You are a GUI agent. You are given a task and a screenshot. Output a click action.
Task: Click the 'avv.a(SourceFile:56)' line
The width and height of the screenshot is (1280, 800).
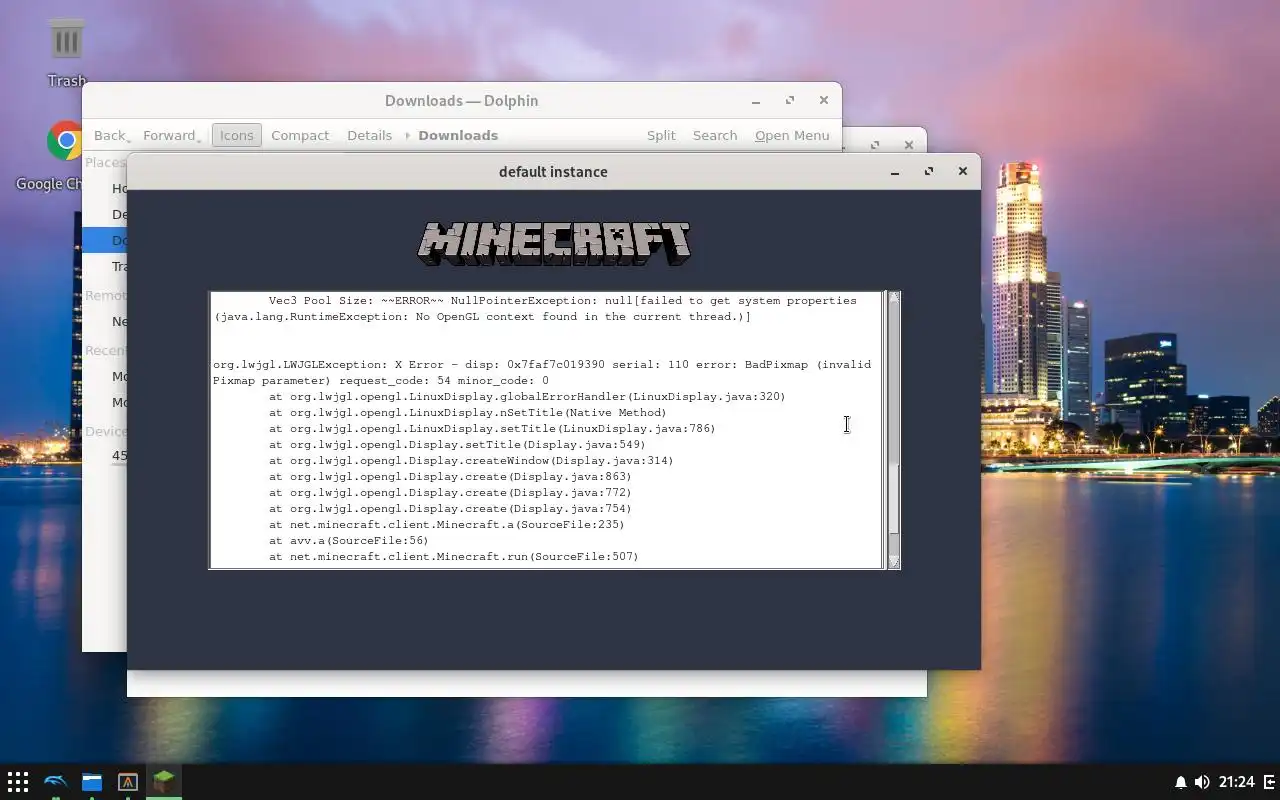pos(348,540)
